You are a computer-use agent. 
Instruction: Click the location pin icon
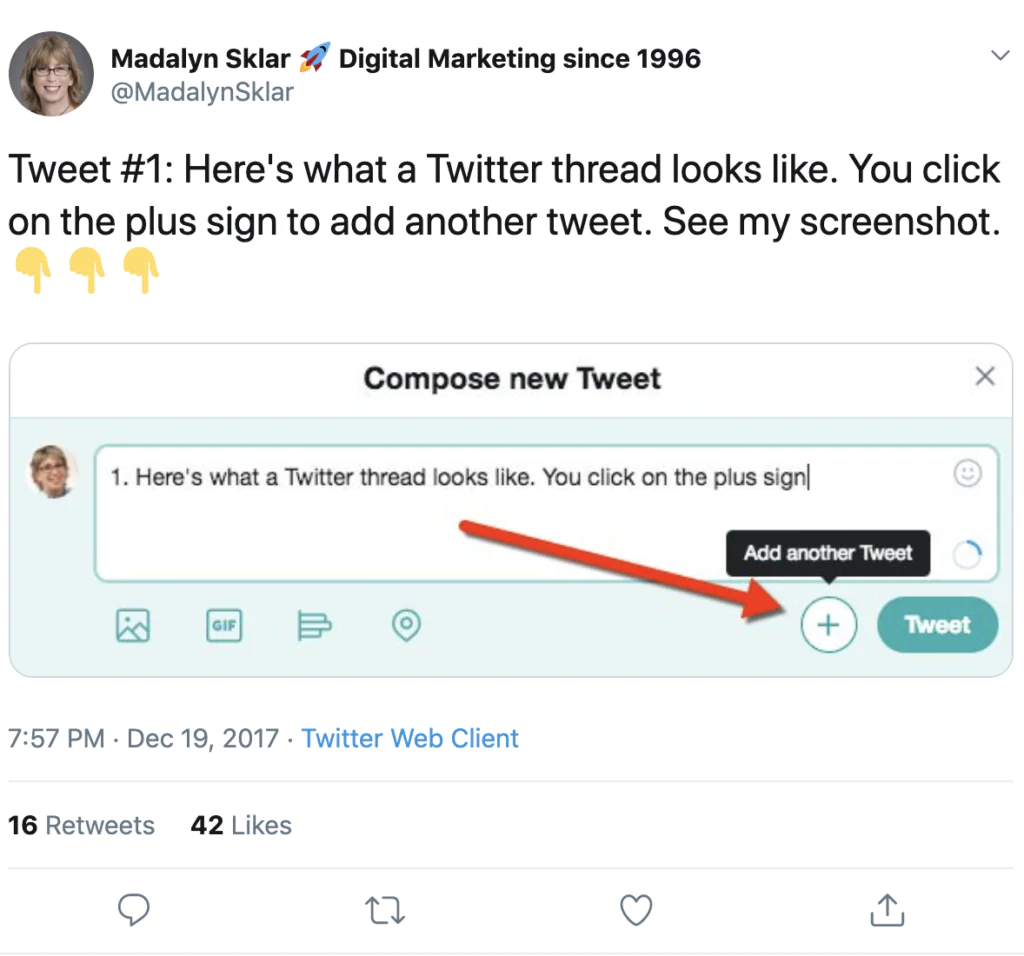point(406,626)
